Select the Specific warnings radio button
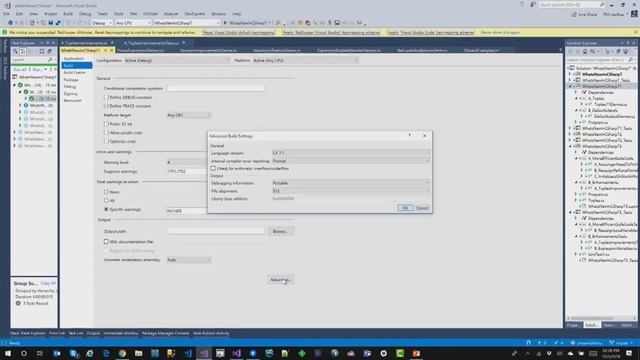The height and width of the screenshot is (360, 640). pos(106,209)
